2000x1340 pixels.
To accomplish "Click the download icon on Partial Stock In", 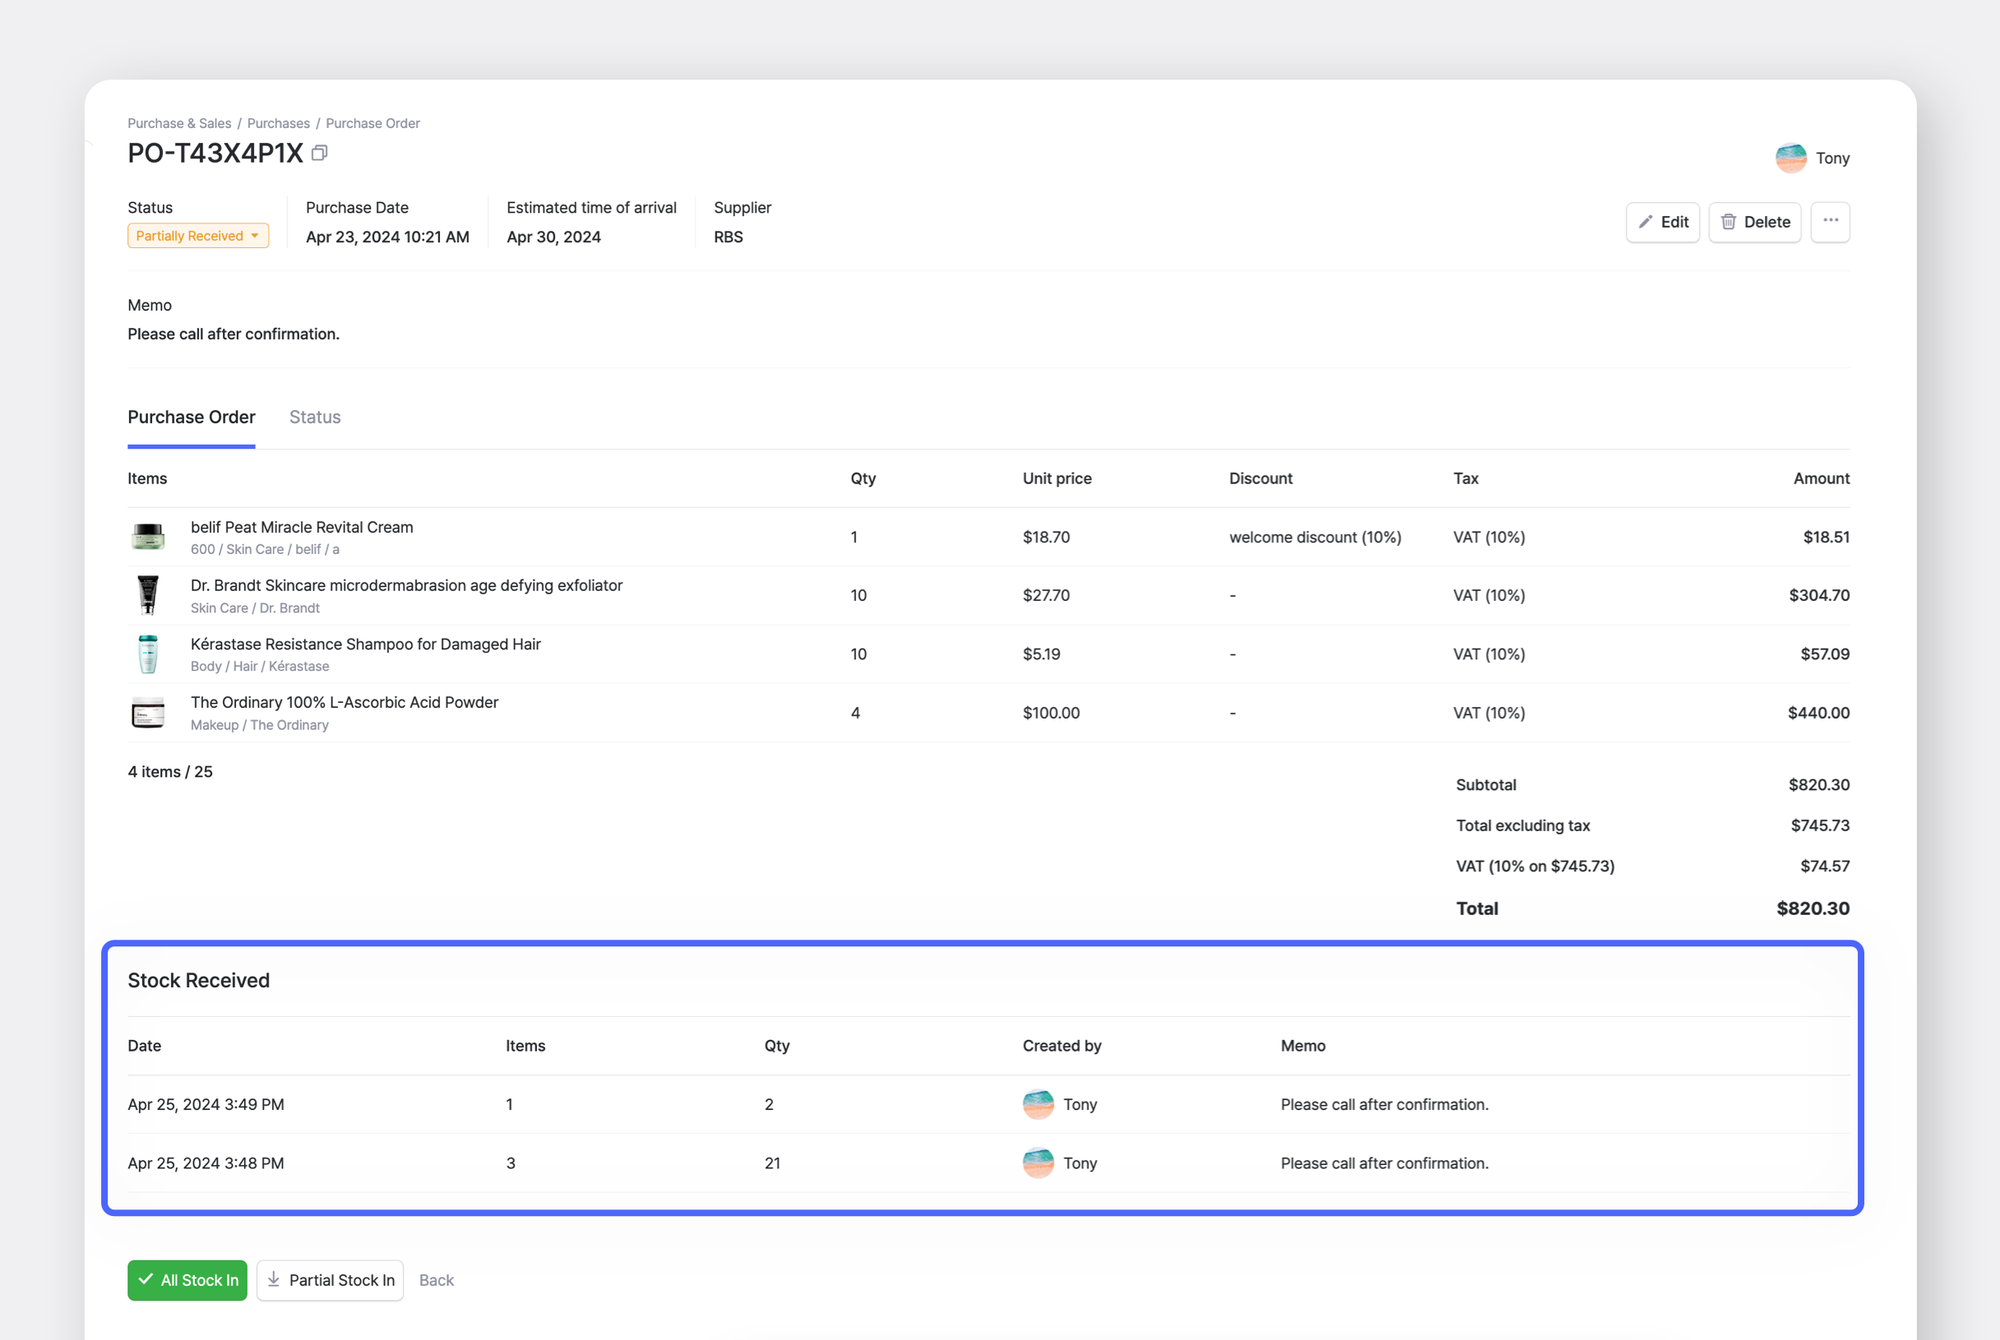I will [273, 1280].
